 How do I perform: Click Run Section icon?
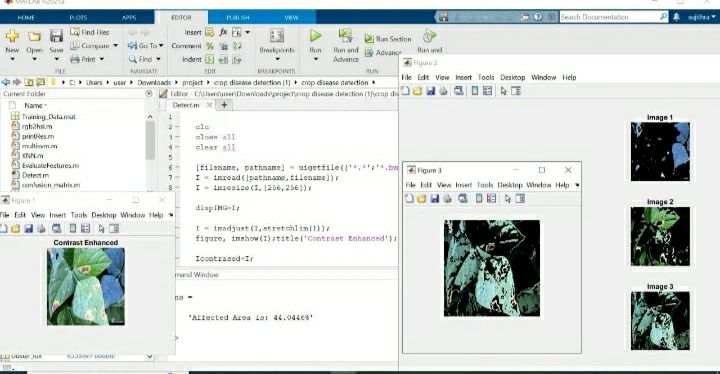[x=369, y=39]
